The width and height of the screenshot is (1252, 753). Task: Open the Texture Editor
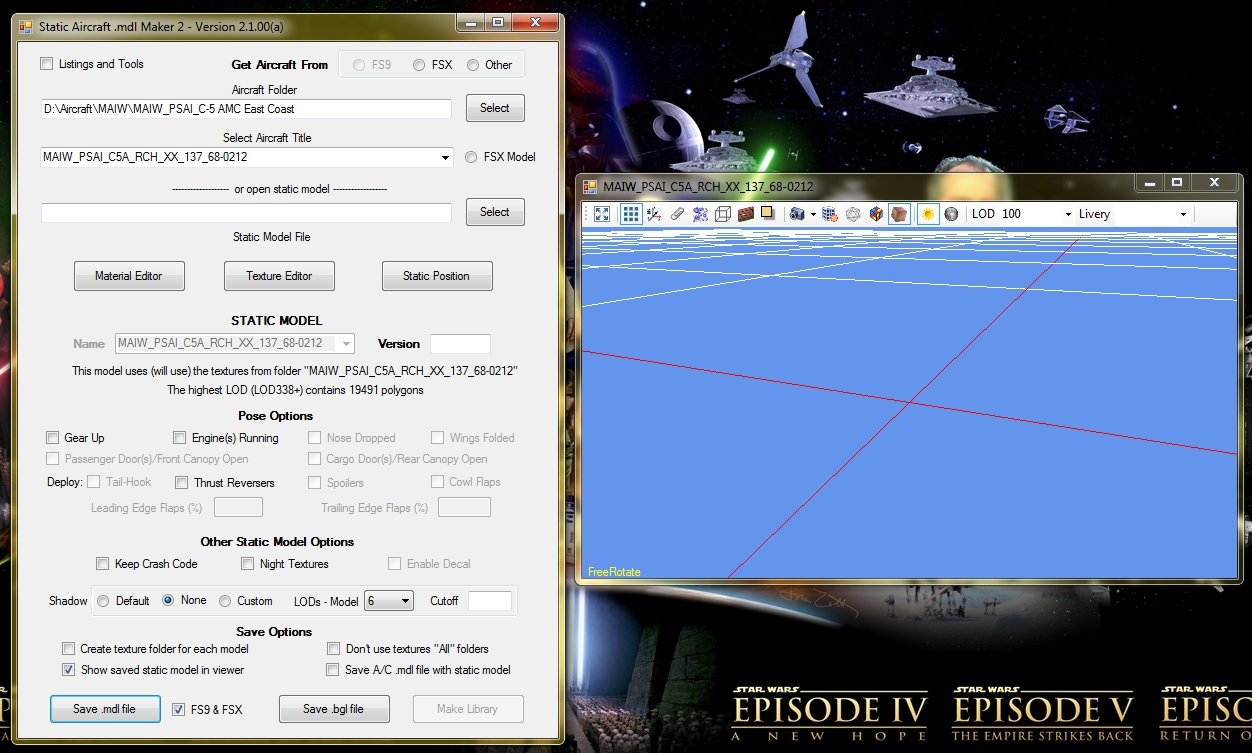click(279, 276)
